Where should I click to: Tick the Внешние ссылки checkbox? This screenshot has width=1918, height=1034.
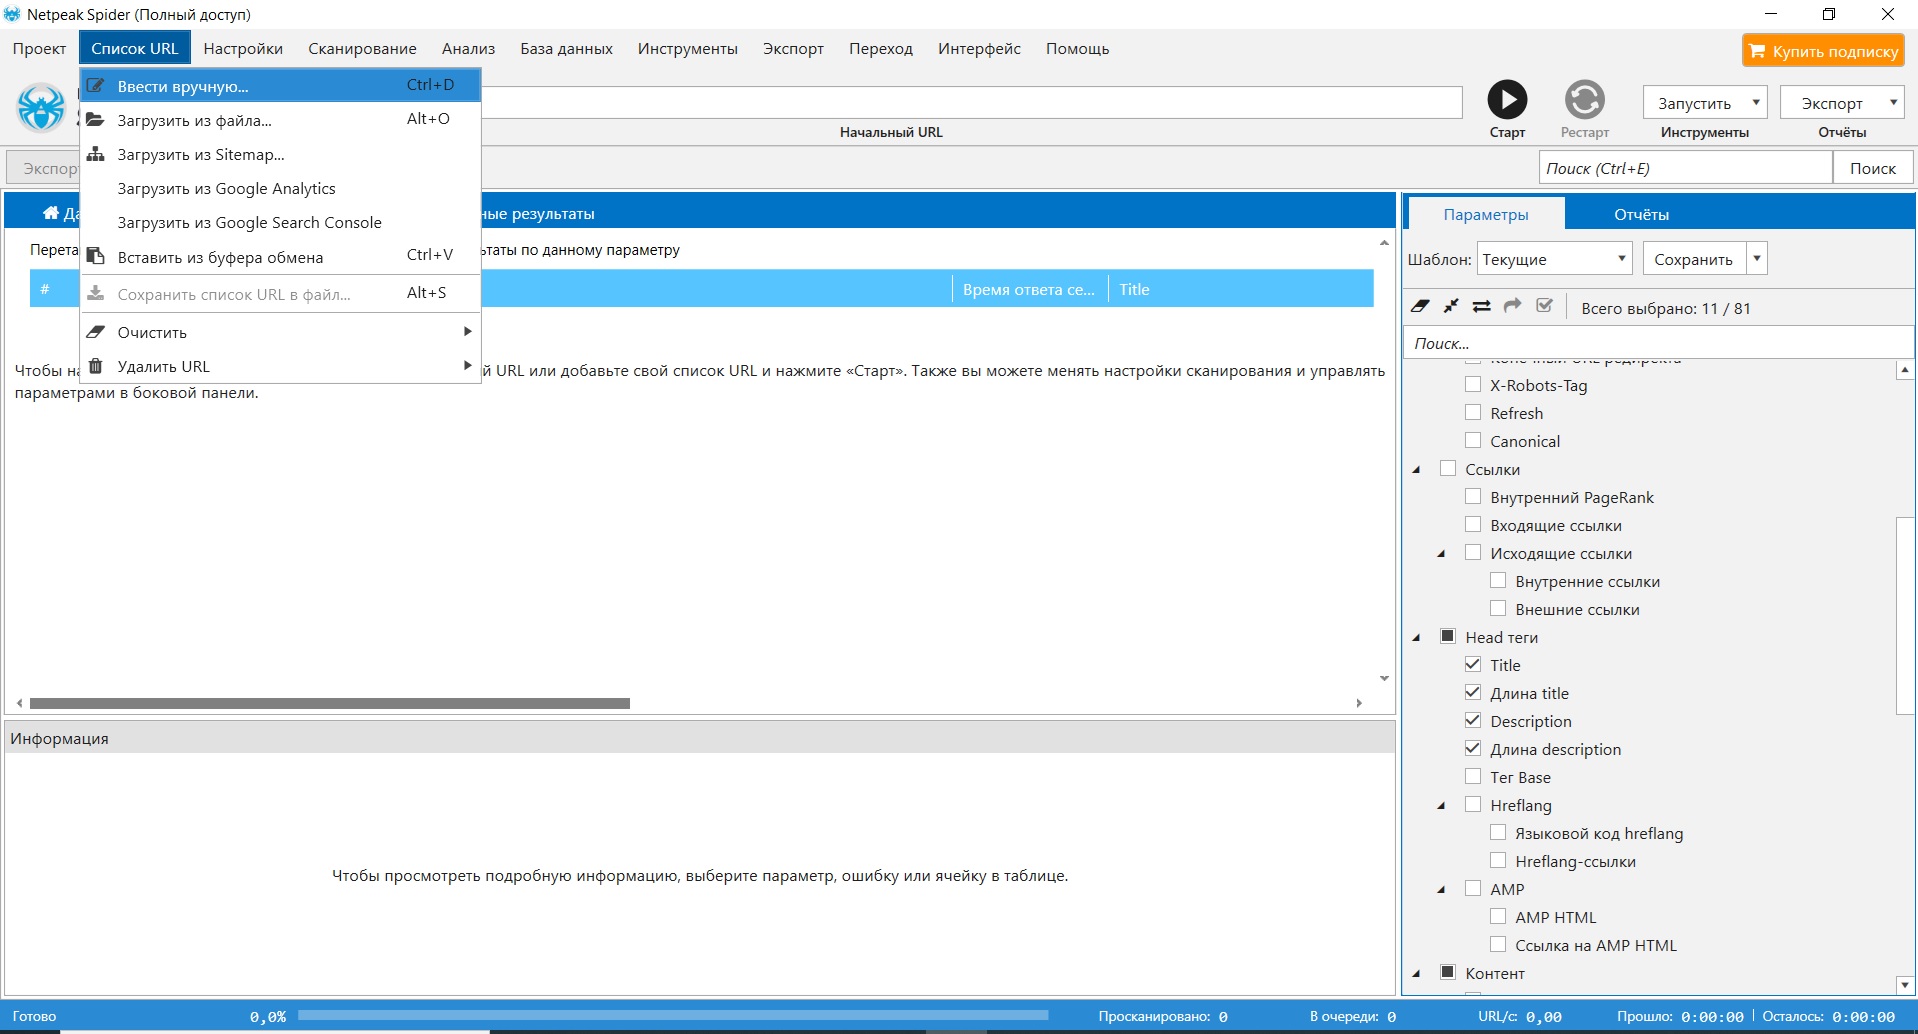click(1498, 608)
